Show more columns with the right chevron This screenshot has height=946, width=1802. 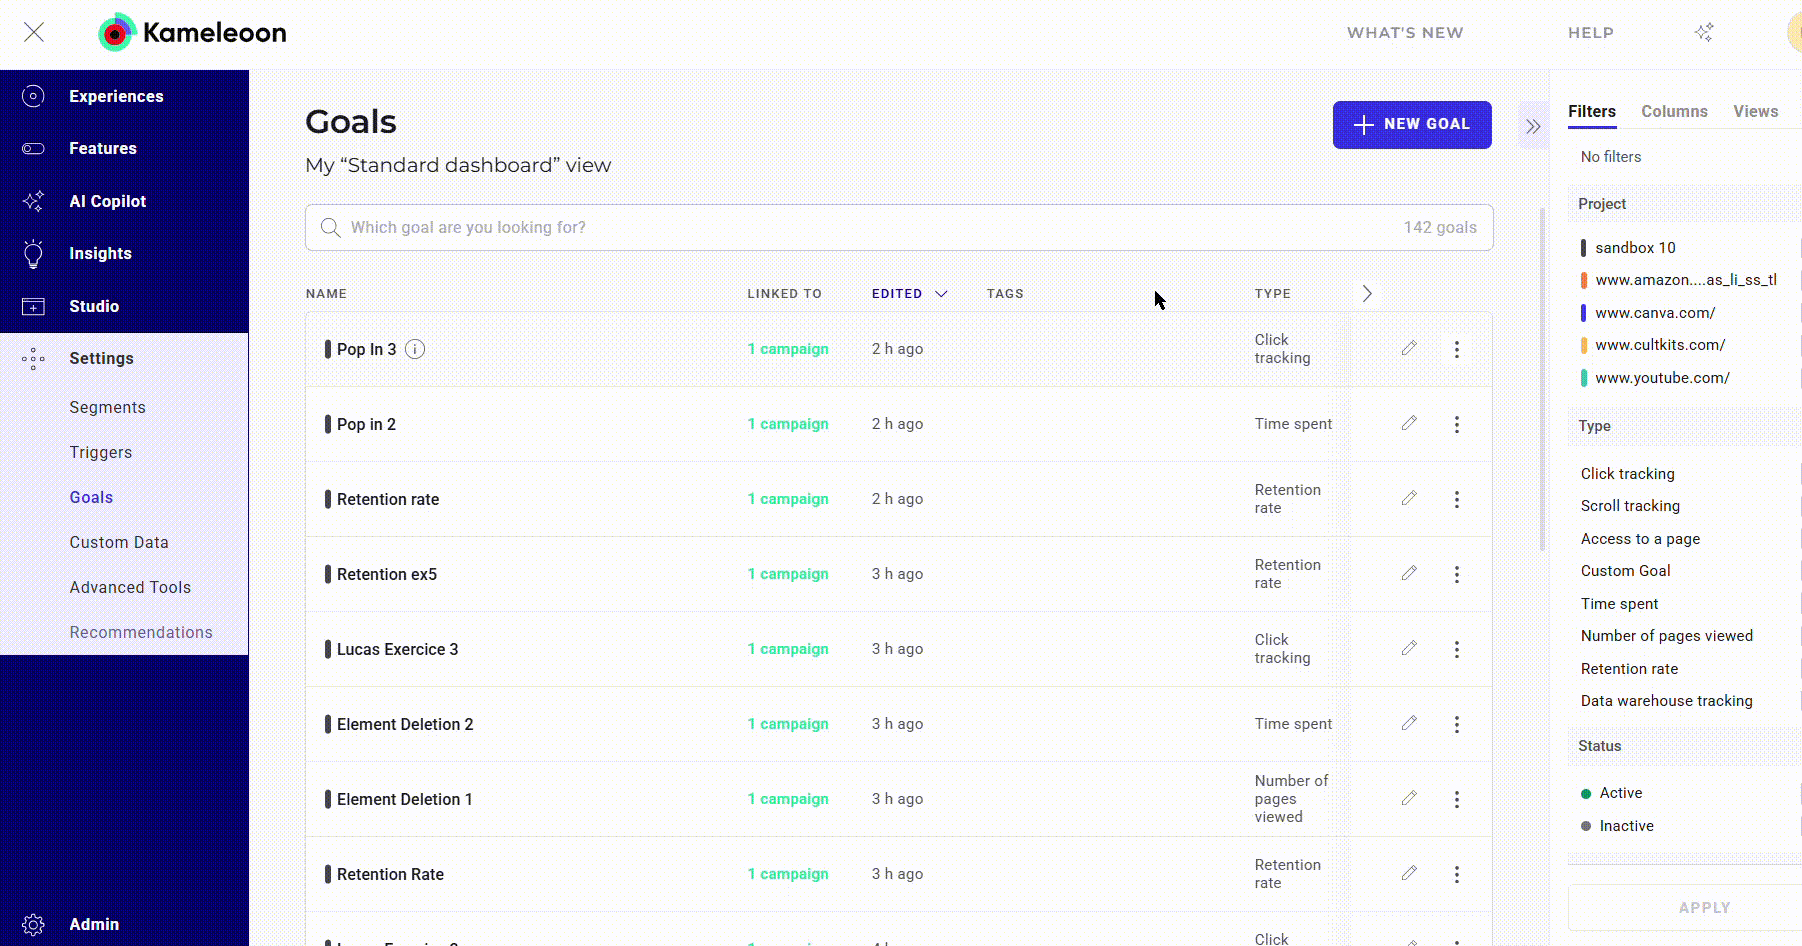click(x=1367, y=293)
